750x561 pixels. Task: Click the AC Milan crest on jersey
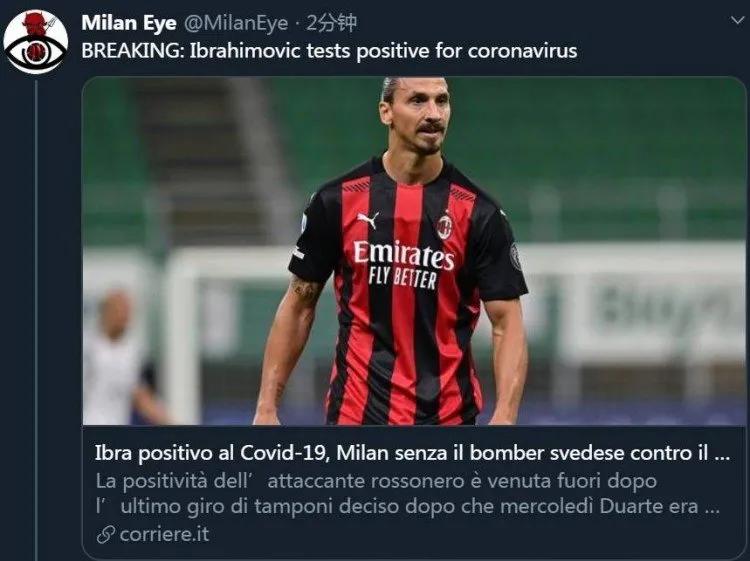444,227
